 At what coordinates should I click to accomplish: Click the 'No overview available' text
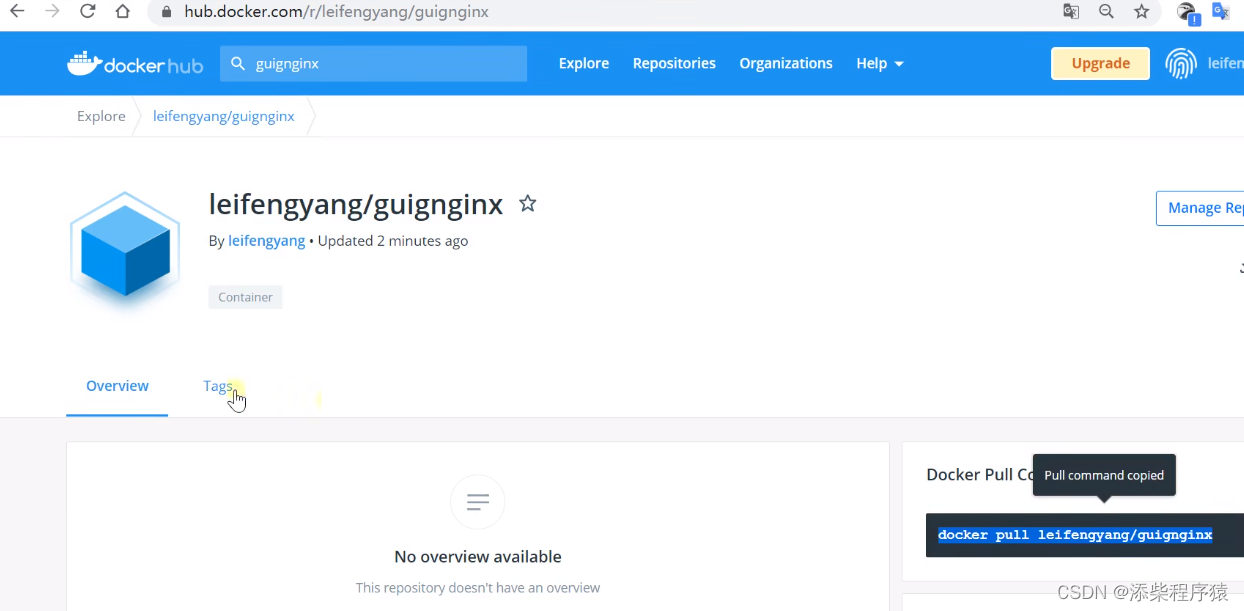[x=478, y=557]
